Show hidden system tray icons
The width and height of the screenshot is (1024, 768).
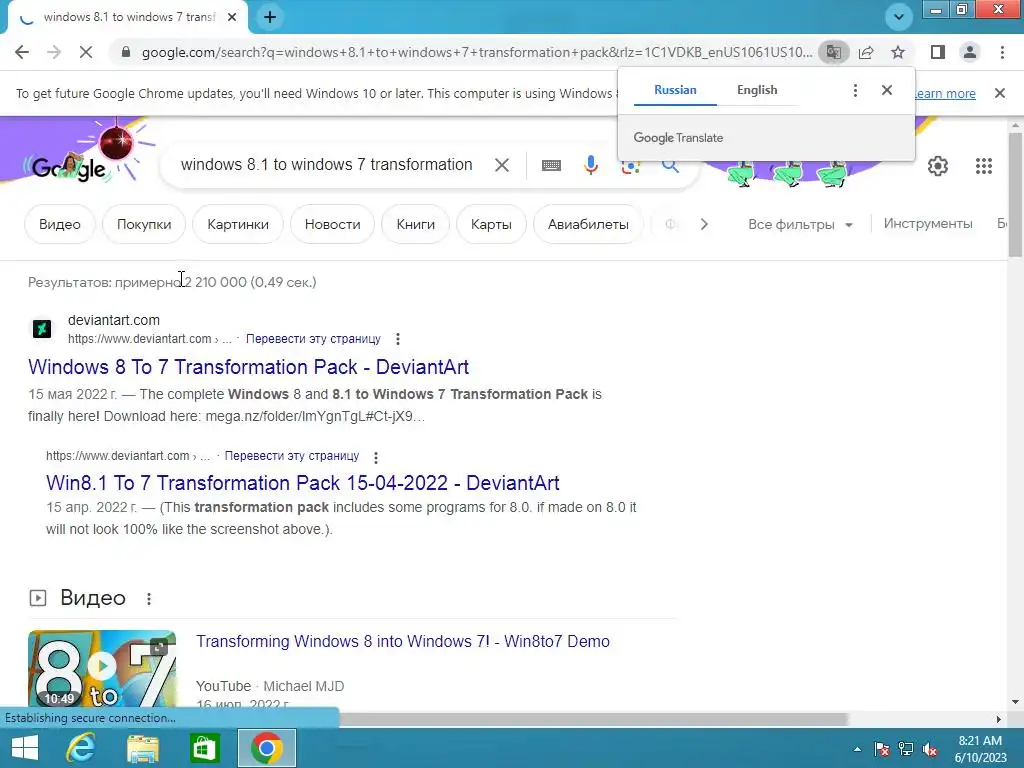point(857,750)
